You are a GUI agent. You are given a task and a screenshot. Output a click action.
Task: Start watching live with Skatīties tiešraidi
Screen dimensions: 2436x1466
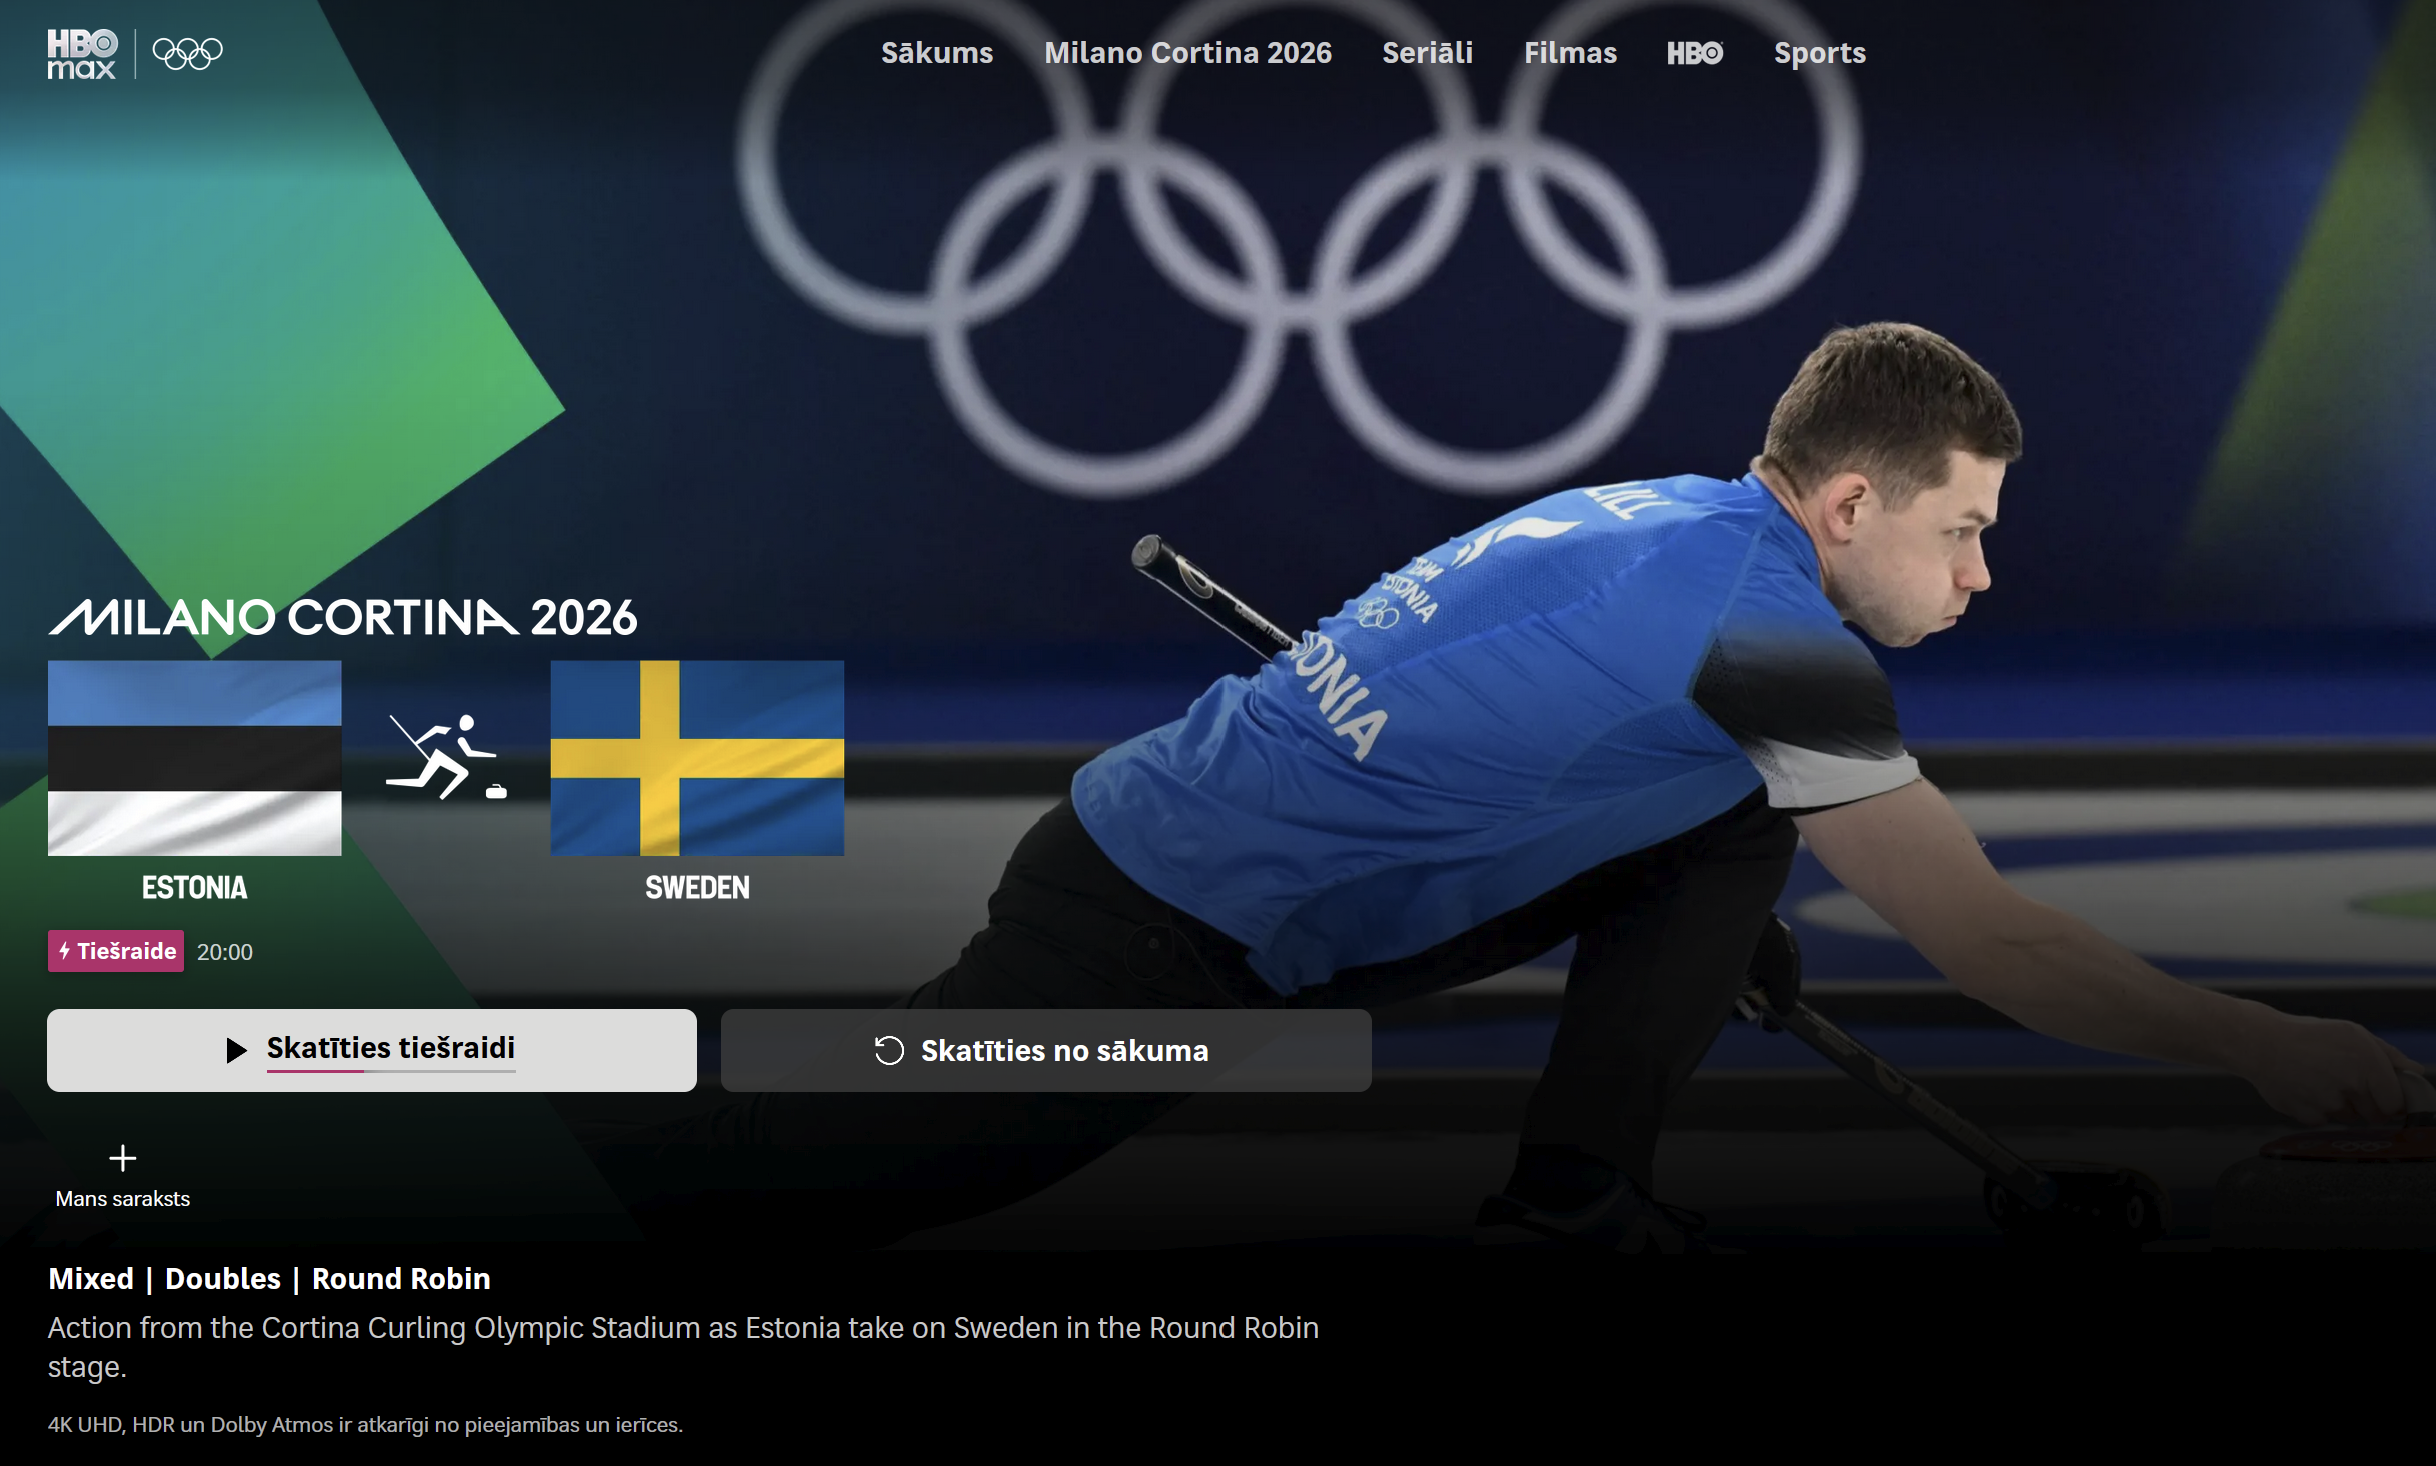tap(372, 1050)
